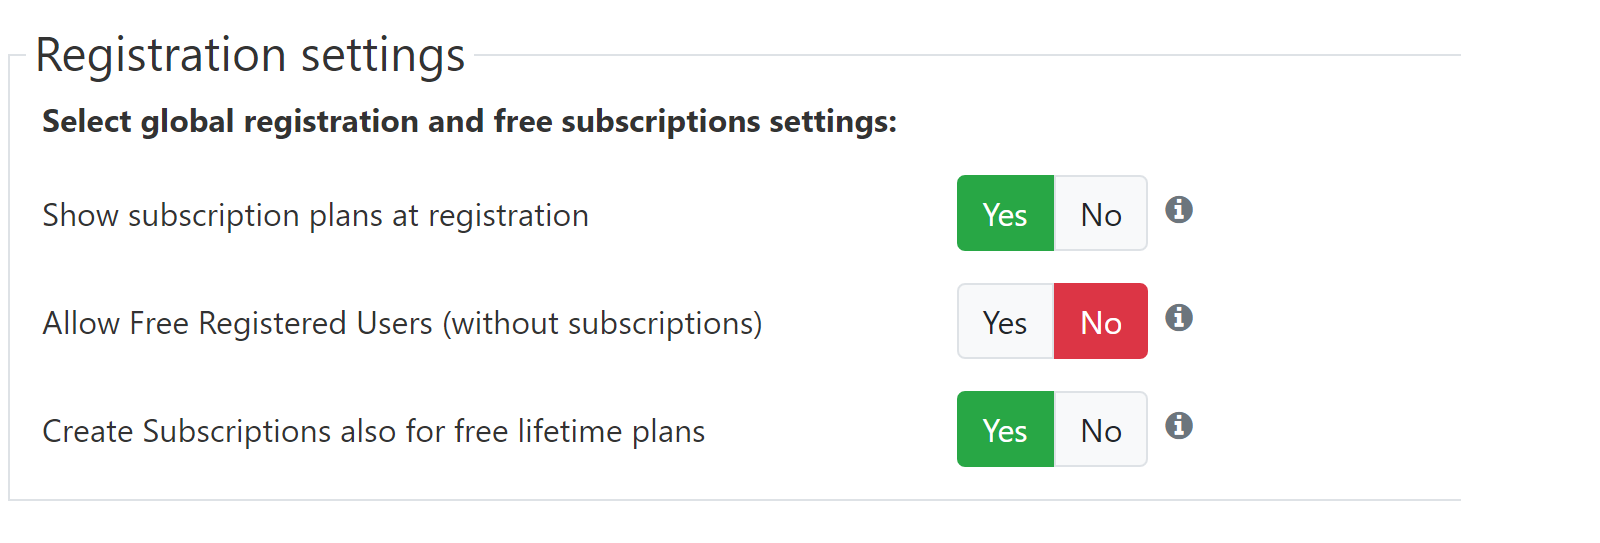The image size is (1600, 543).
Task: Click the fieldset top border beside the heading
Action: [968, 55]
